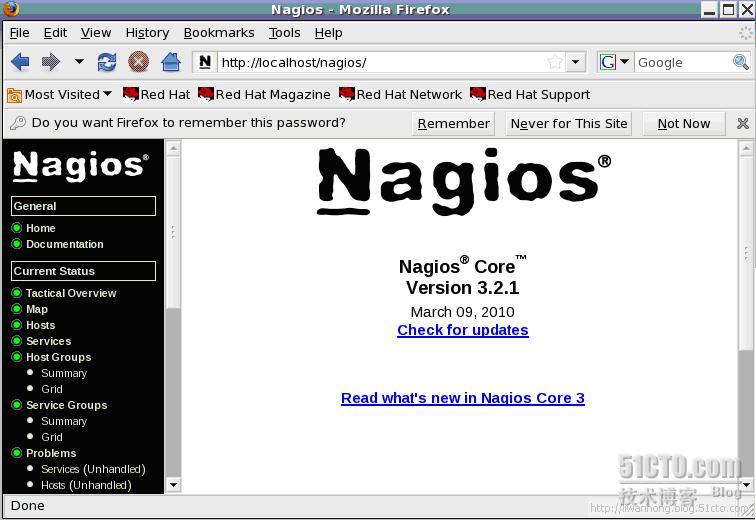Bookmark this page with the star icon

(x=555, y=62)
